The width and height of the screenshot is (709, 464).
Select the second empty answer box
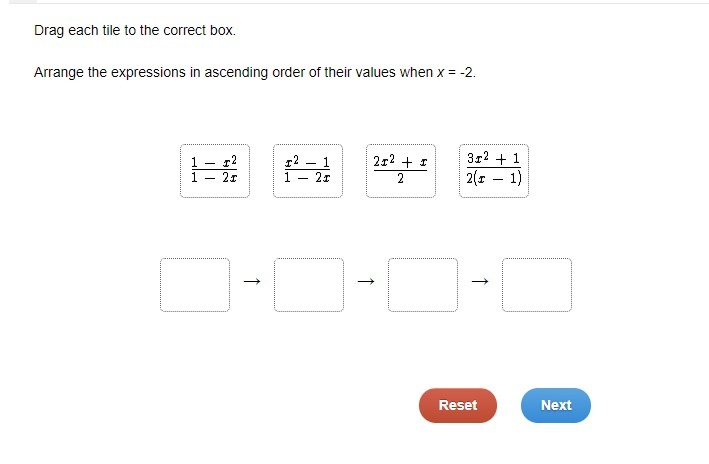[309, 285]
